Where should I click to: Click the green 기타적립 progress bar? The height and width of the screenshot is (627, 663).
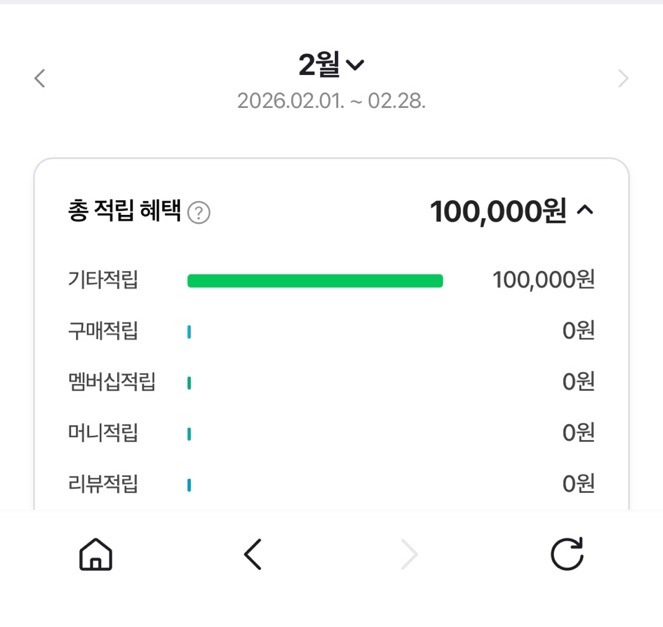[315, 281]
